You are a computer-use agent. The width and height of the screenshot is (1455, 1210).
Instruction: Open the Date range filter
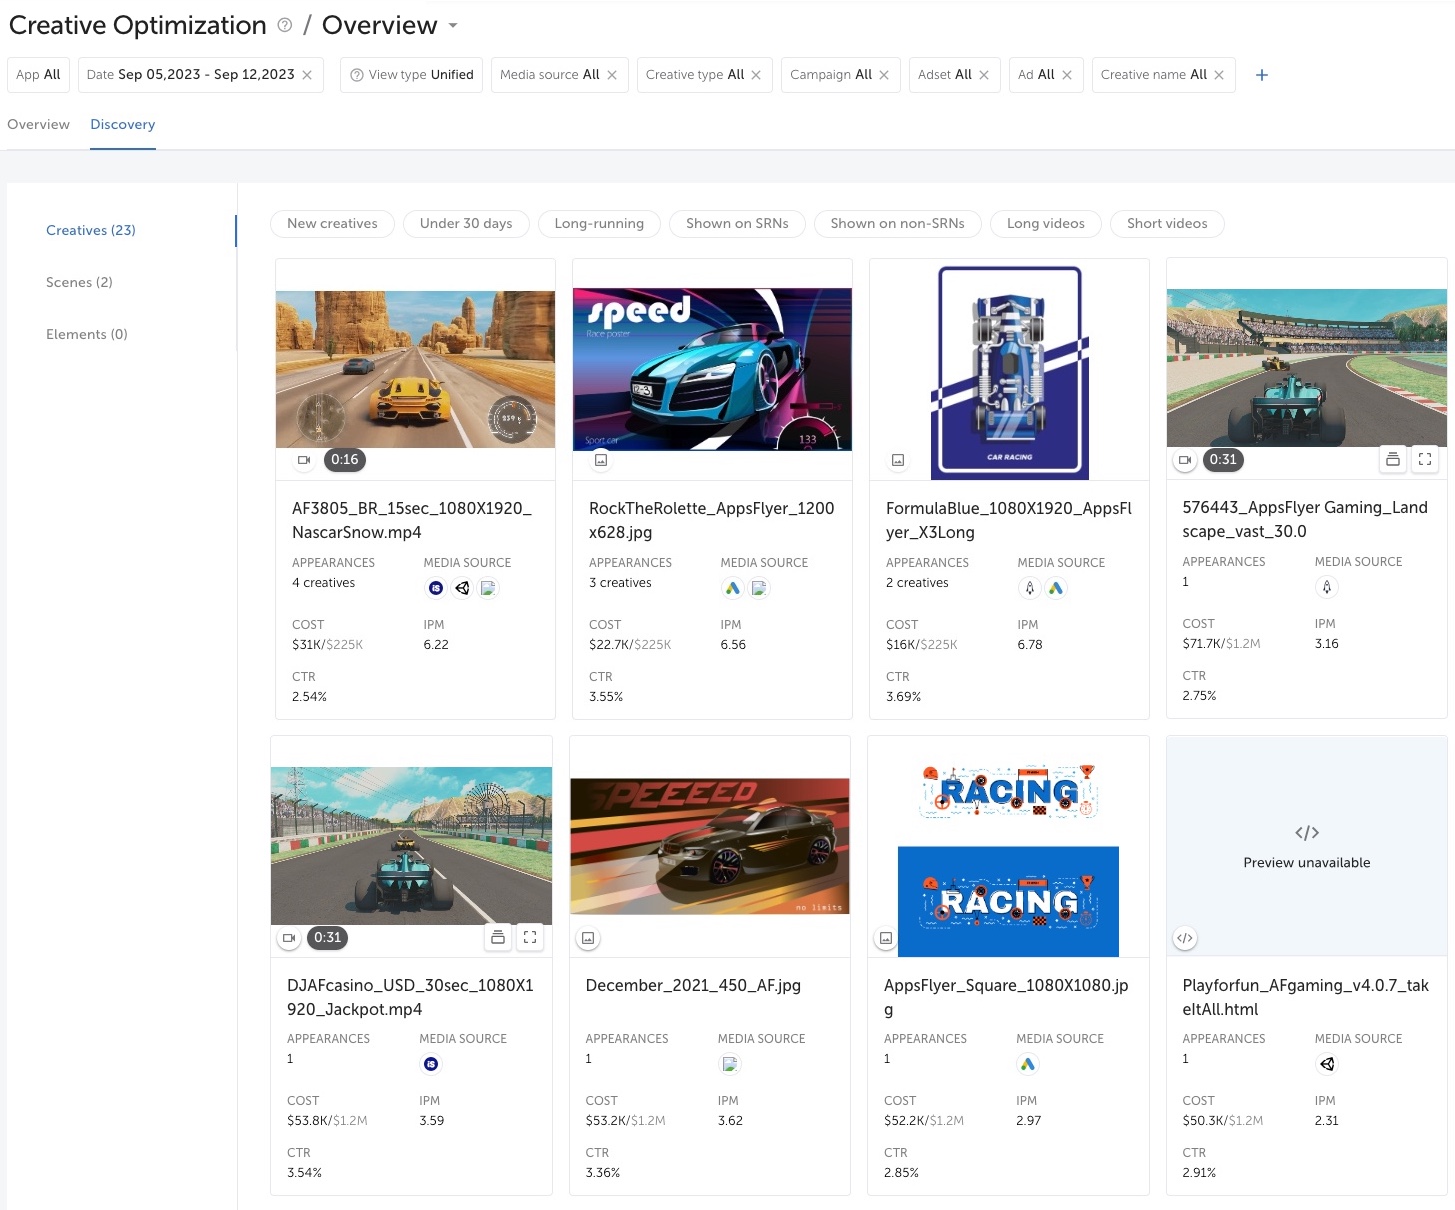click(x=190, y=75)
